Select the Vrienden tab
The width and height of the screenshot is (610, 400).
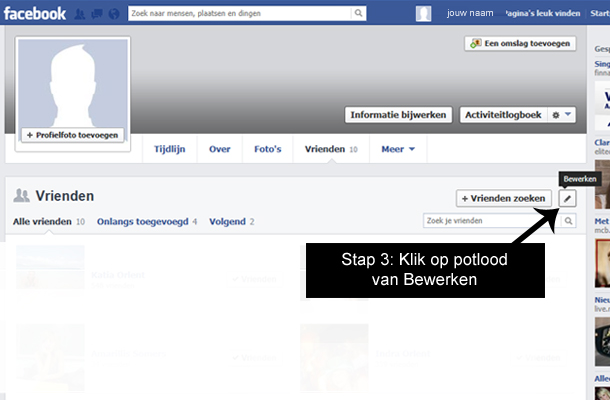[331, 149]
